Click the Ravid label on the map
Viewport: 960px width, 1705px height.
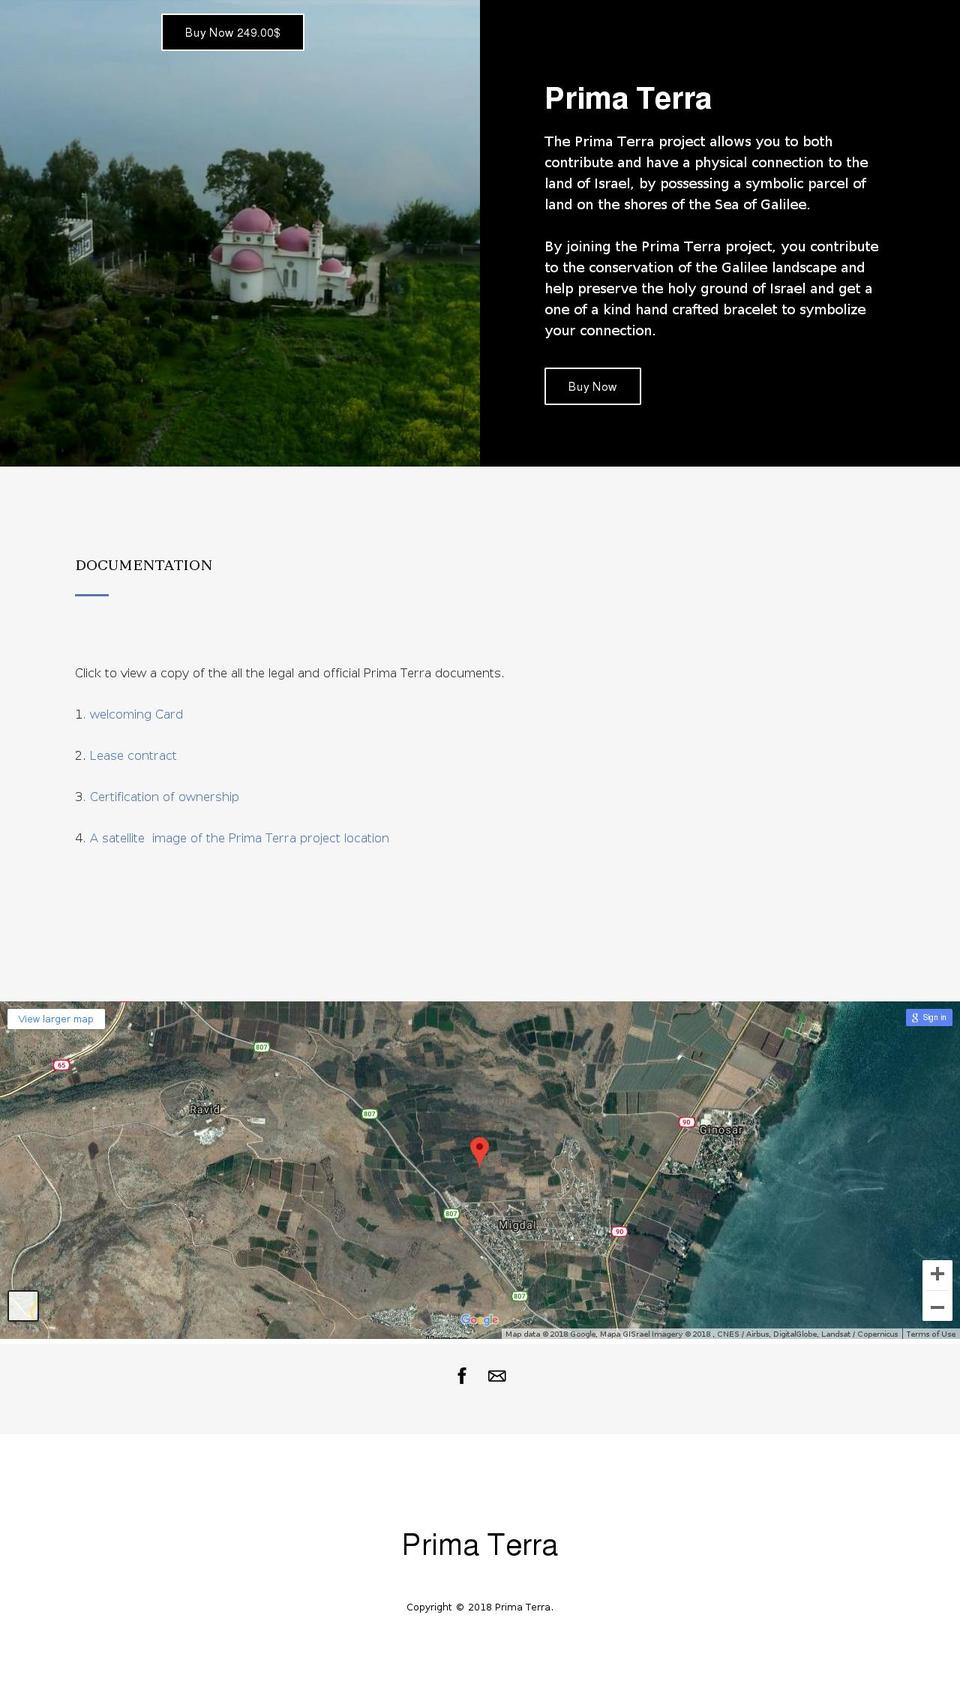tap(205, 1109)
